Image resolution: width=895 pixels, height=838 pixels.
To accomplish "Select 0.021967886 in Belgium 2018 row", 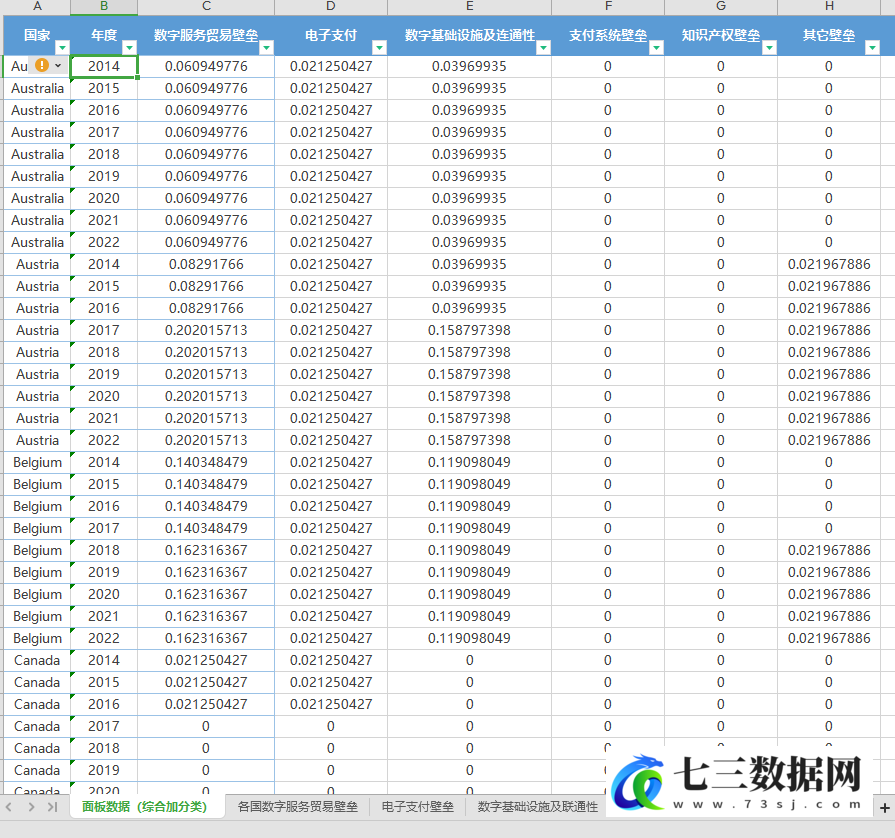I will pyautogui.click(x=829, y=550).
